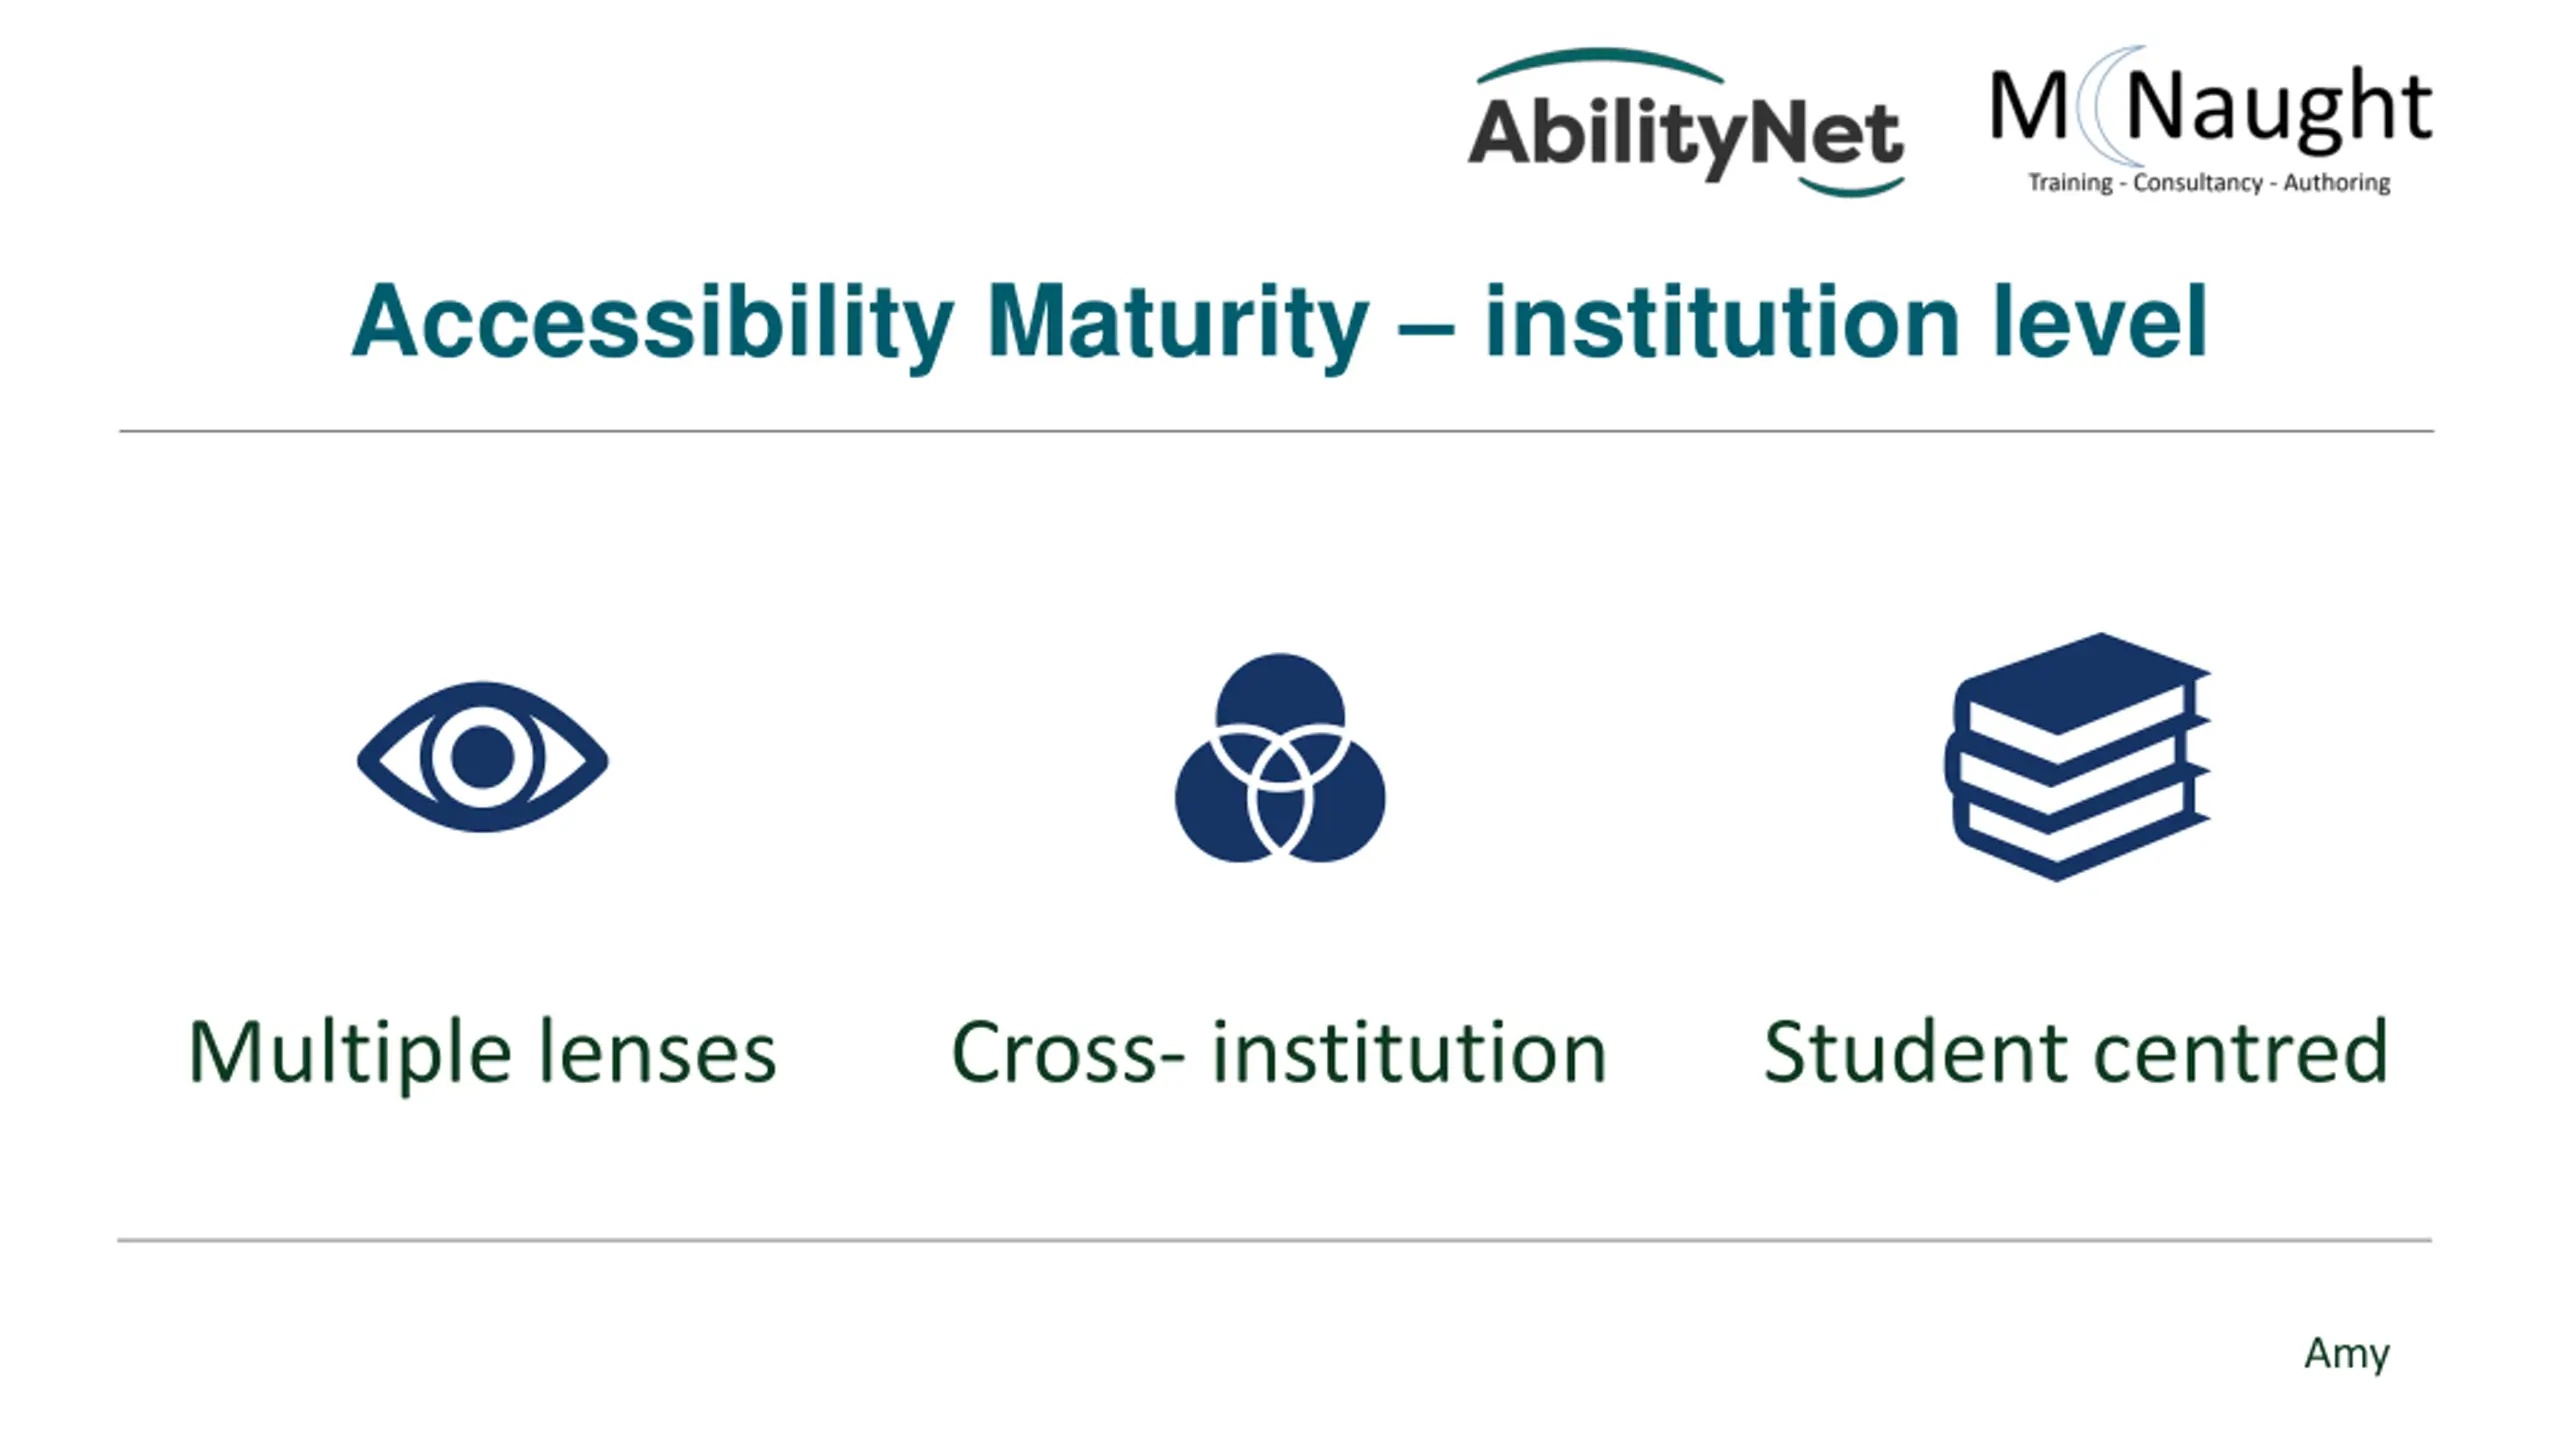Click the 'Cross- institution' label
Image resolution: width=2560 pixels, height=1440 pixels.
[1279, 1052]
